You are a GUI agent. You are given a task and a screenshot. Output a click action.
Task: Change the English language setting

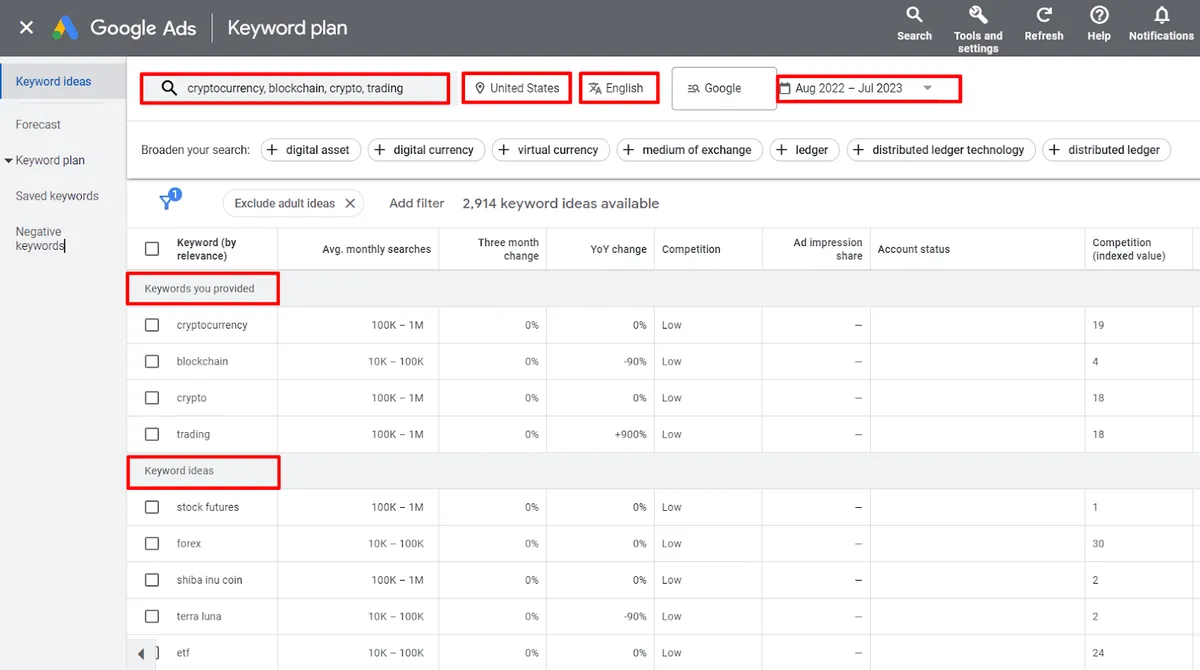618,88
